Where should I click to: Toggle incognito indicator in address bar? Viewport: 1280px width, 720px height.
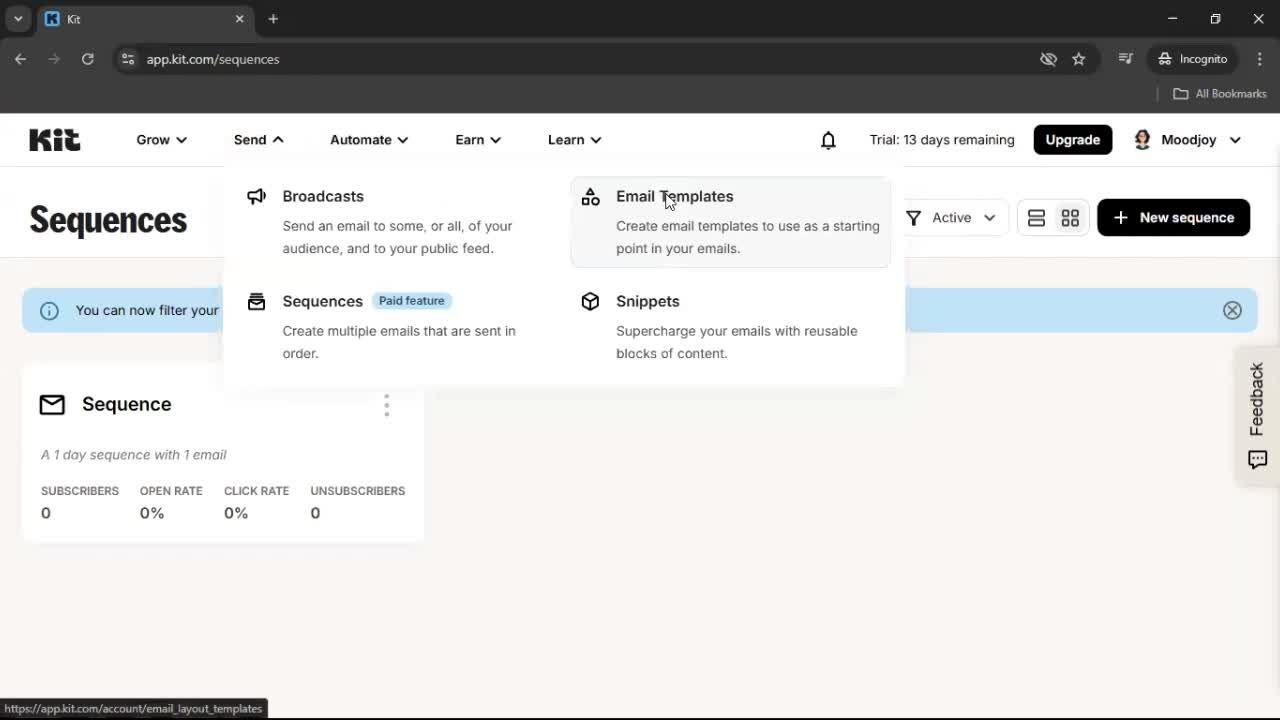tap(1192, 59)
